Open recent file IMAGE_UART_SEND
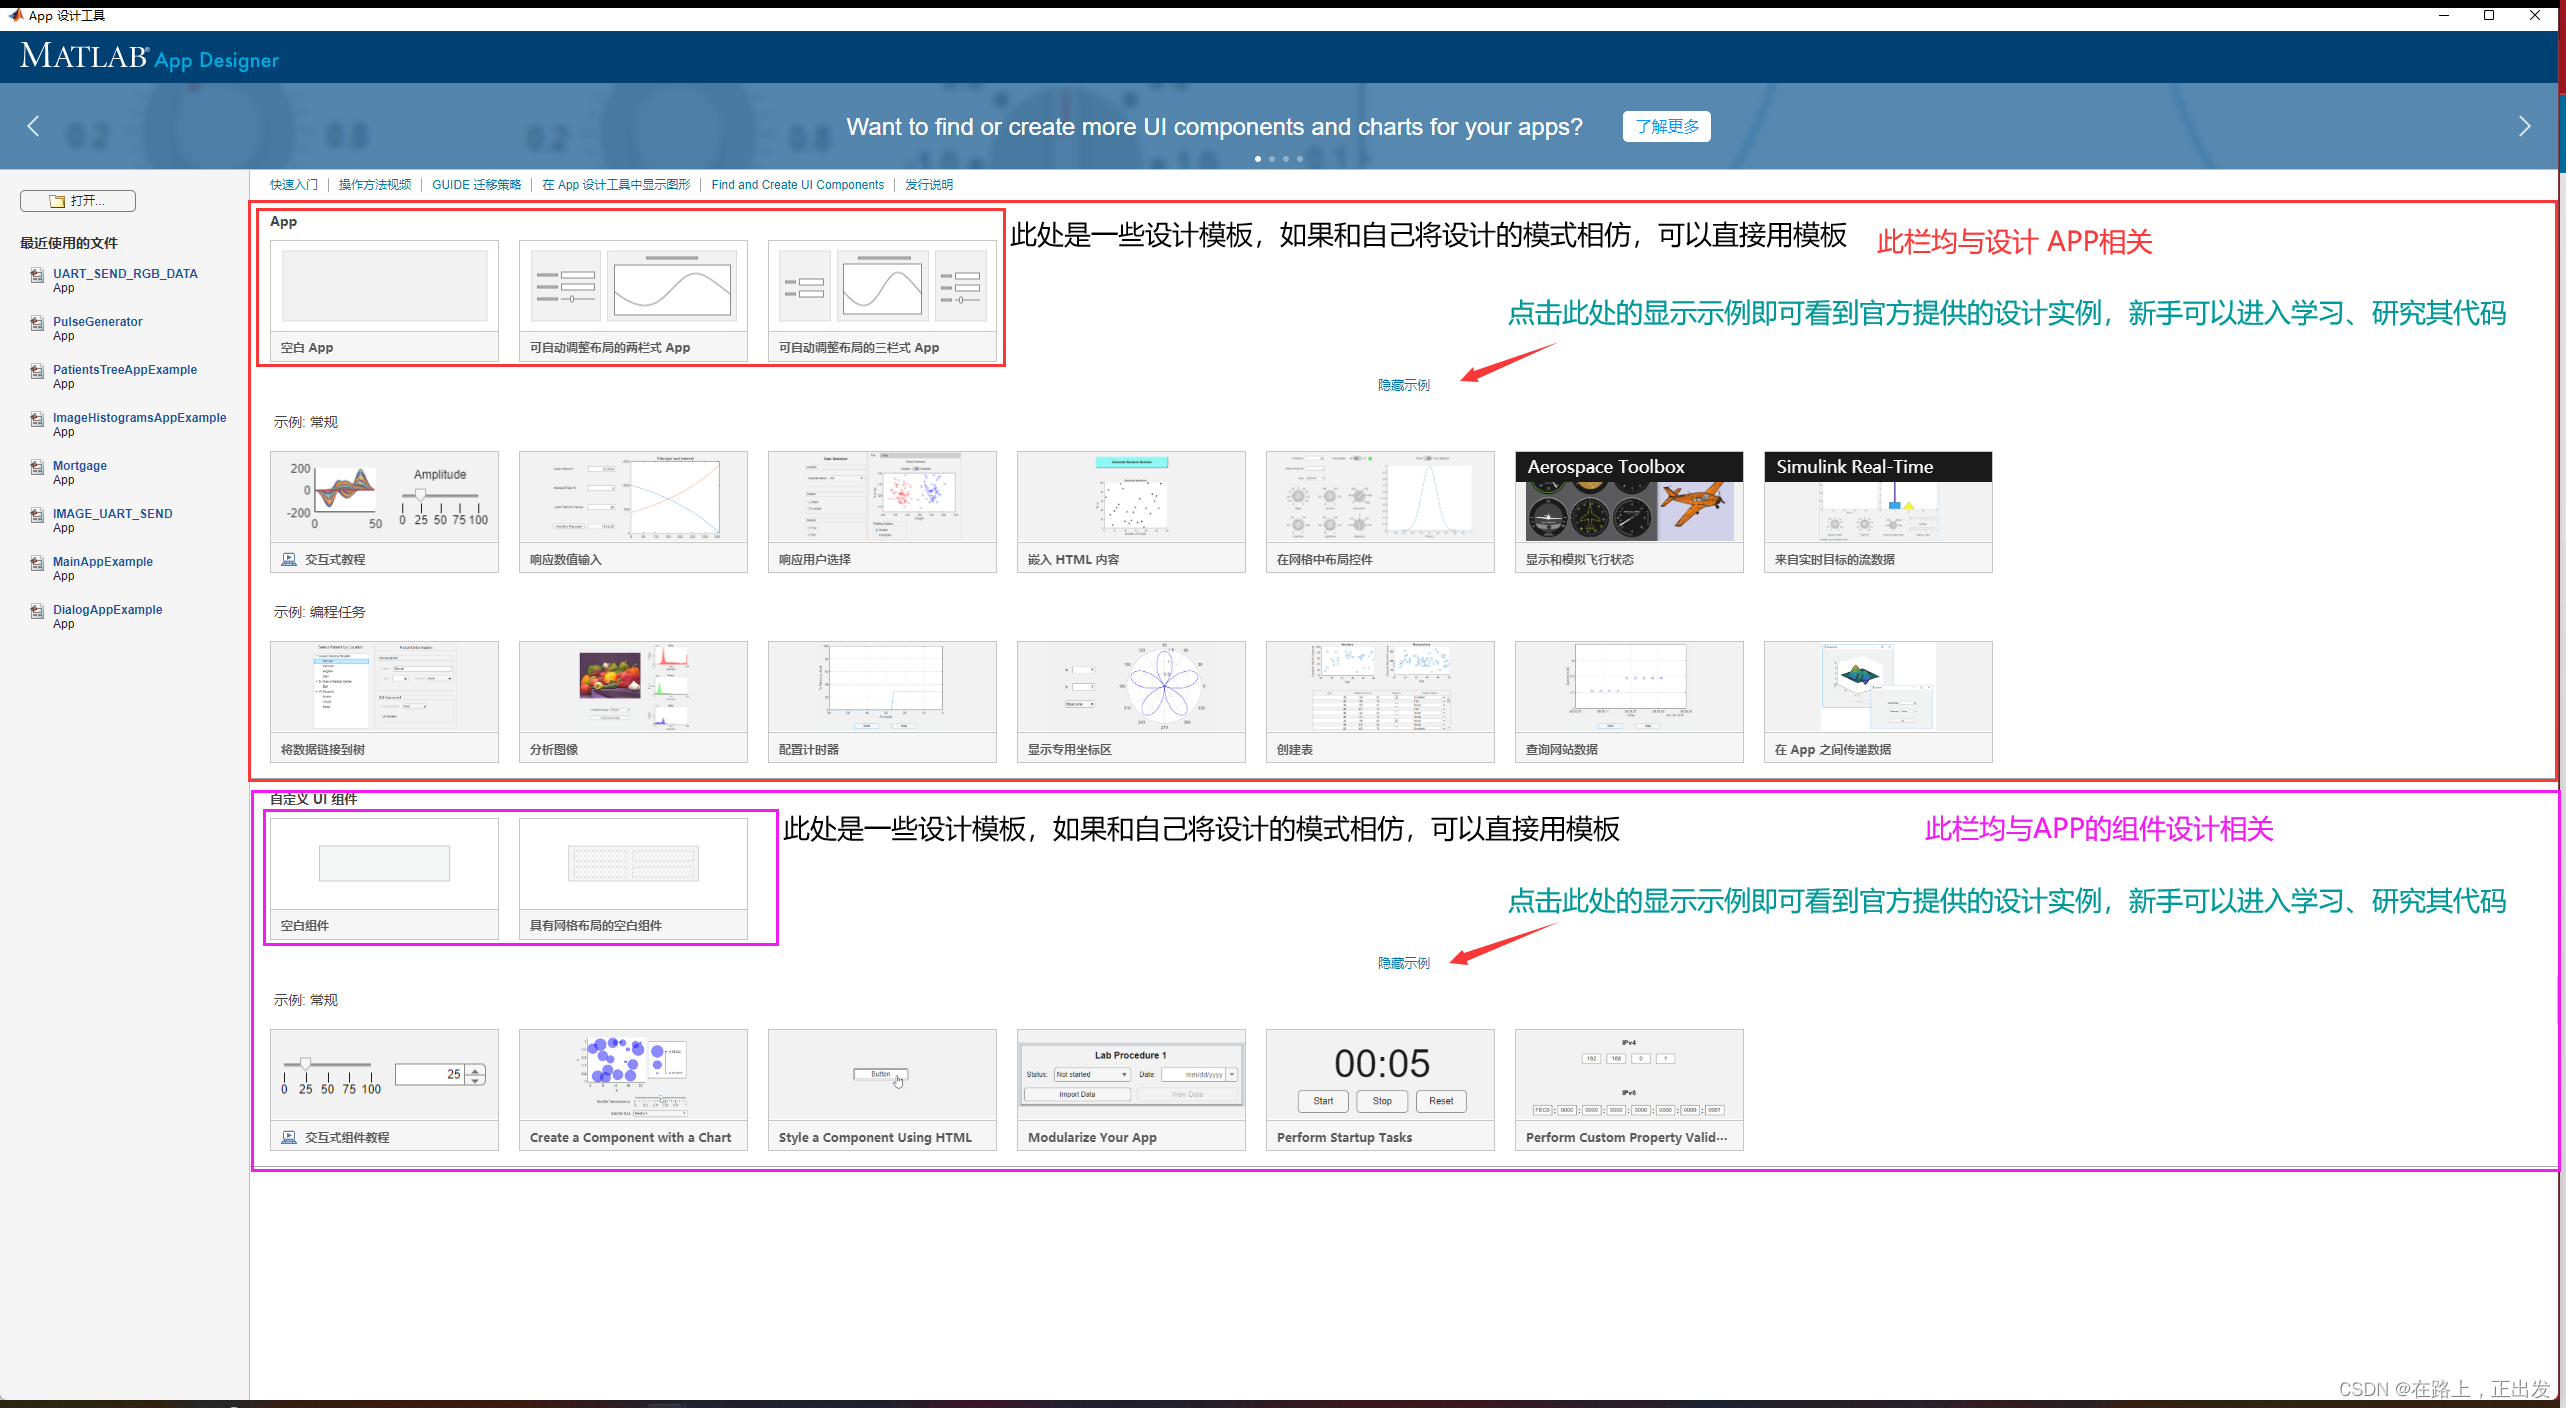2566x1408 pixels. (113, 514)
